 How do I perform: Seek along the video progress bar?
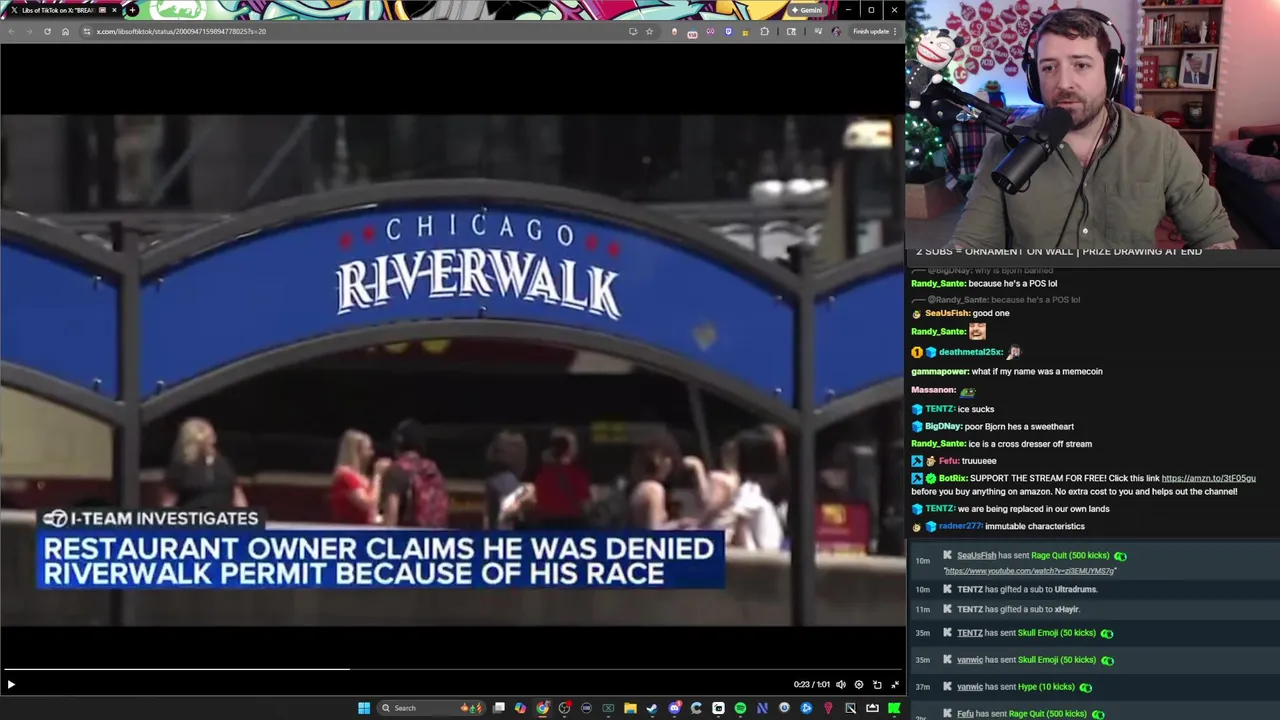[452, 669]
